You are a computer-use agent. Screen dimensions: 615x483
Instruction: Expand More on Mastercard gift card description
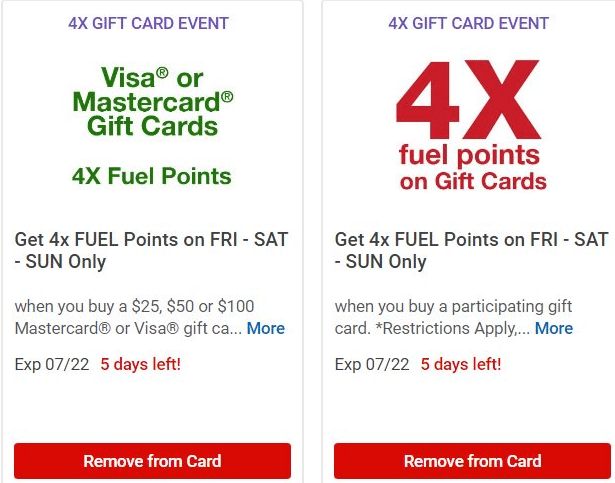(266, 328)
